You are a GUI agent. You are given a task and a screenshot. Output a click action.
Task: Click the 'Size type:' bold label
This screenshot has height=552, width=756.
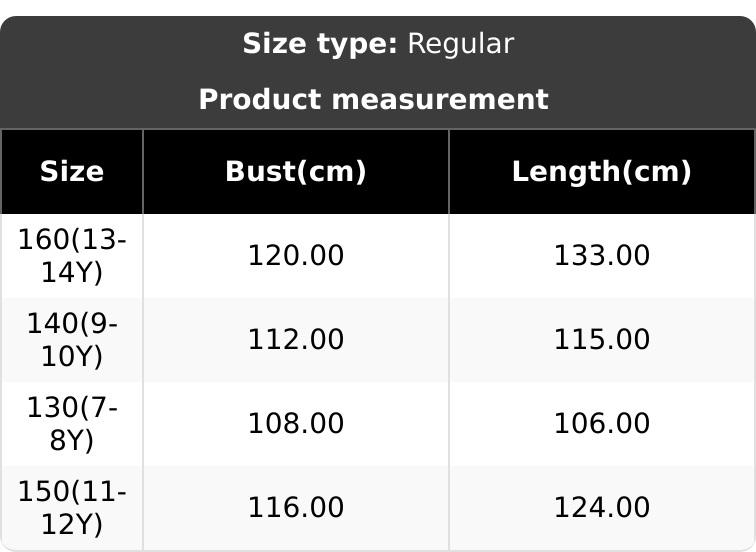coord(320,44)
